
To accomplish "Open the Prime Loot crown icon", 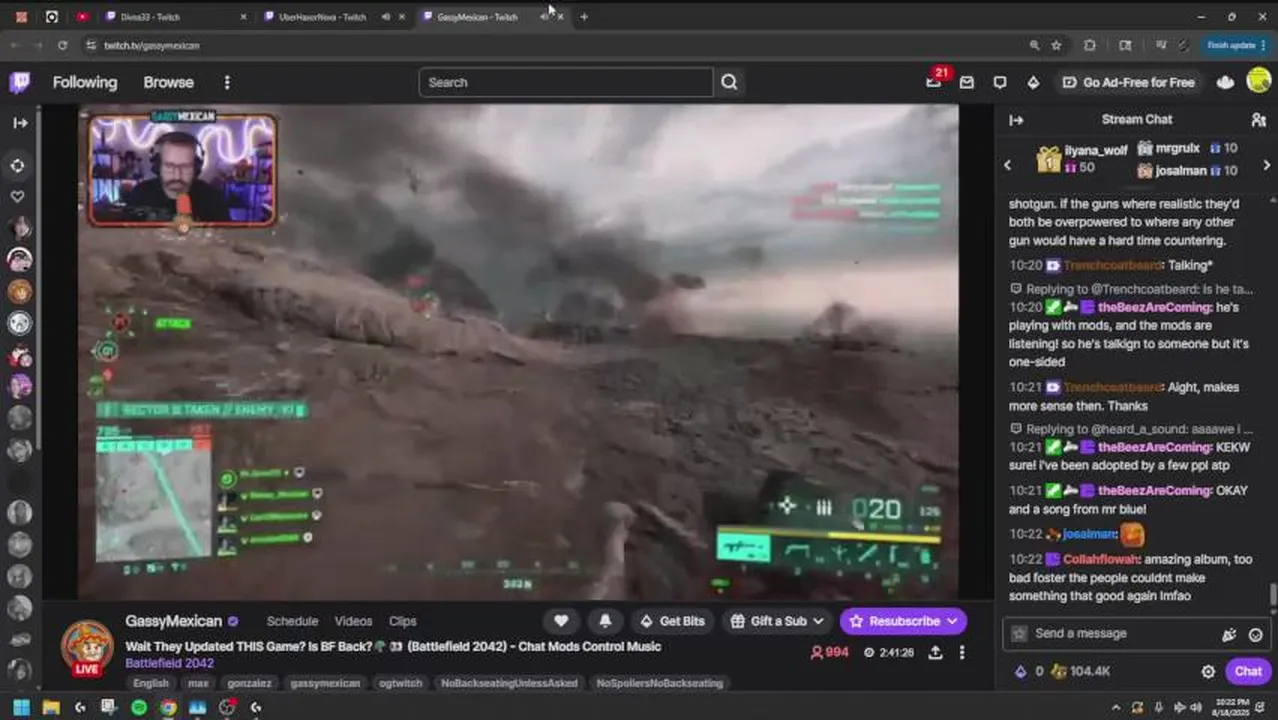I will coord(1225,82).
